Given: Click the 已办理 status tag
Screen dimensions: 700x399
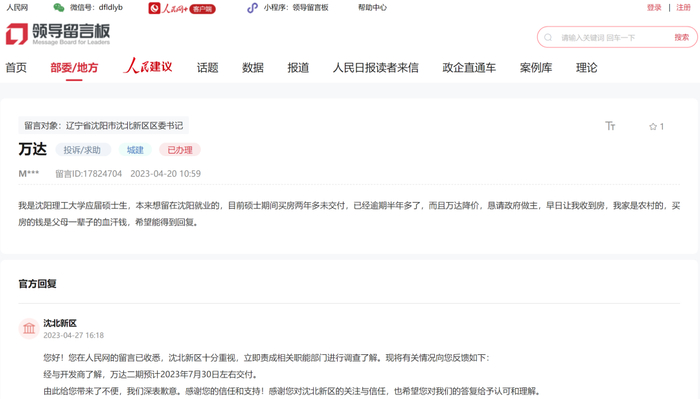Looking at the screenshot, I should [180, 150].
